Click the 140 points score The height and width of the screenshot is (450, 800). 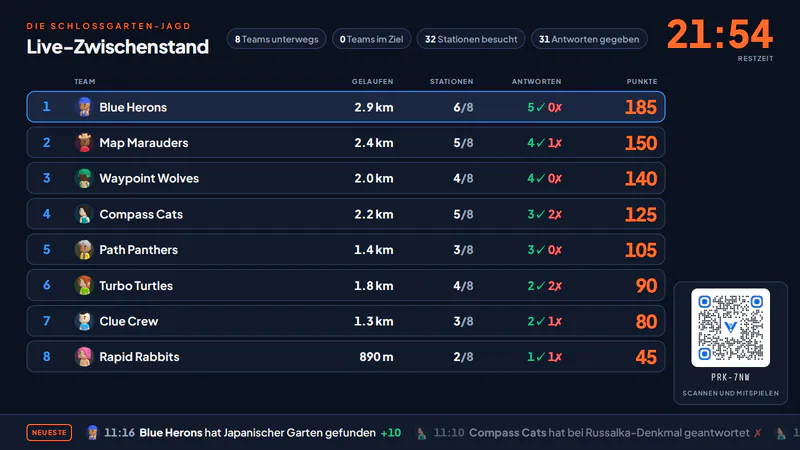[641, 179]
